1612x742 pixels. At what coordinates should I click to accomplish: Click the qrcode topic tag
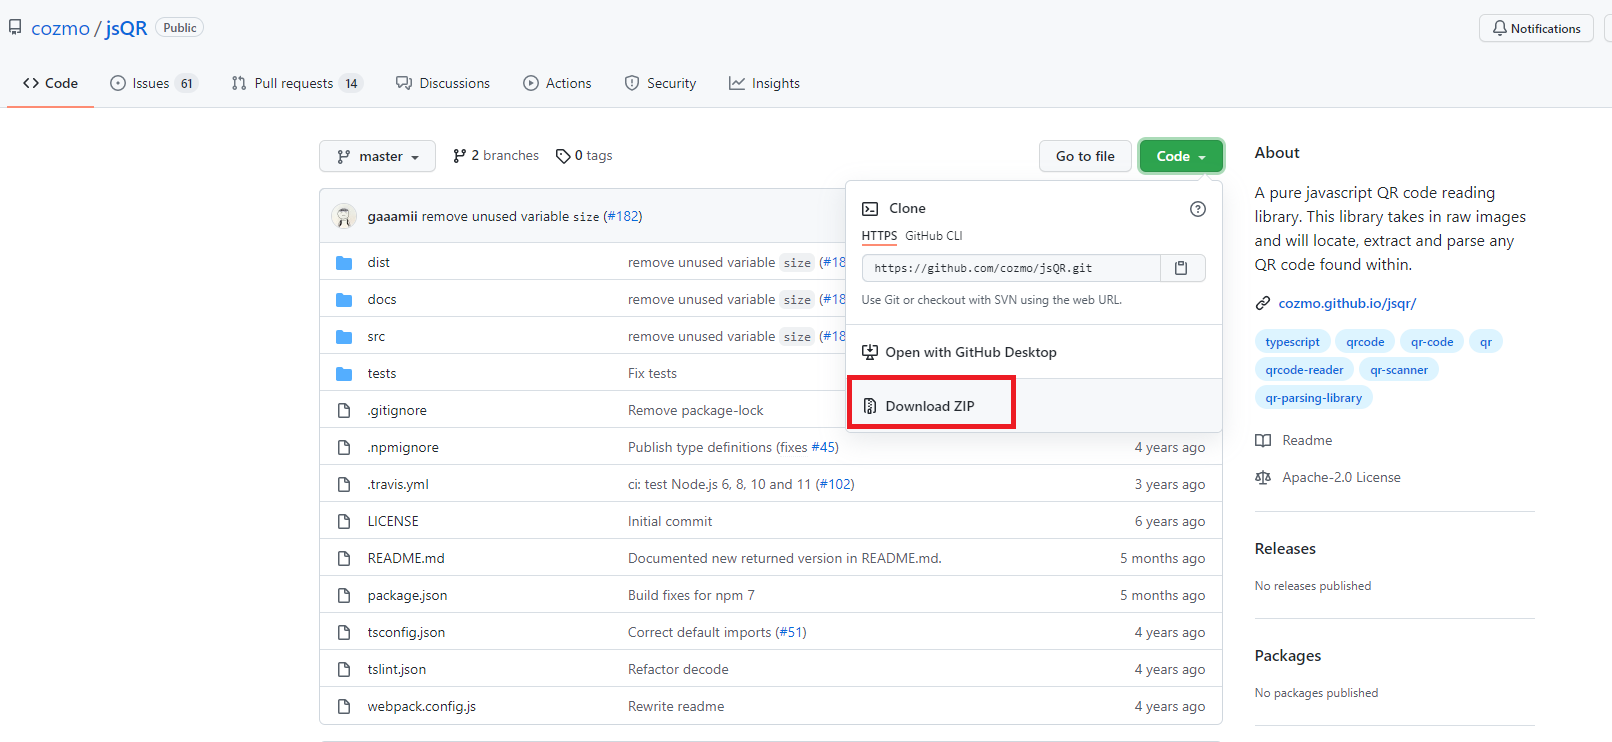click(1365, 342)
